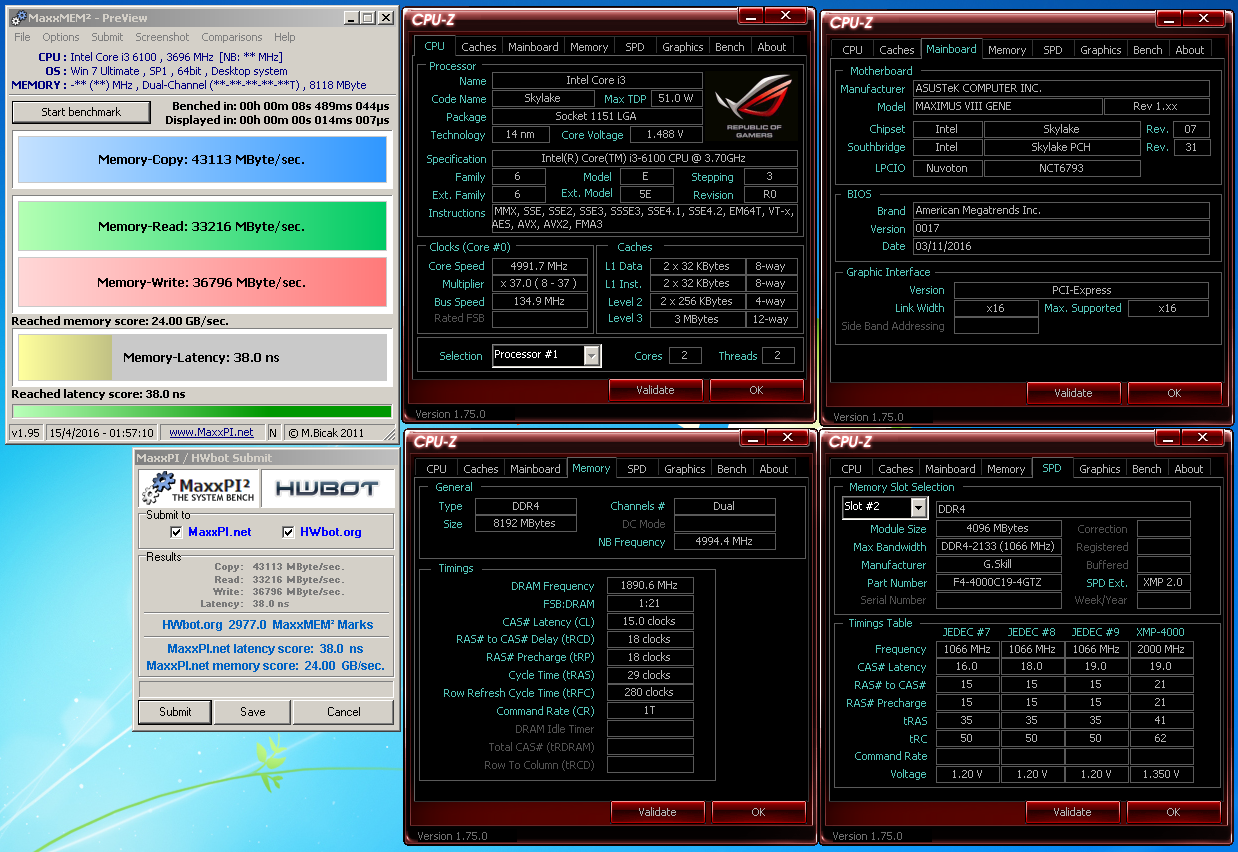Click Submit button in HWbot Submit dialog

[175, 712]
